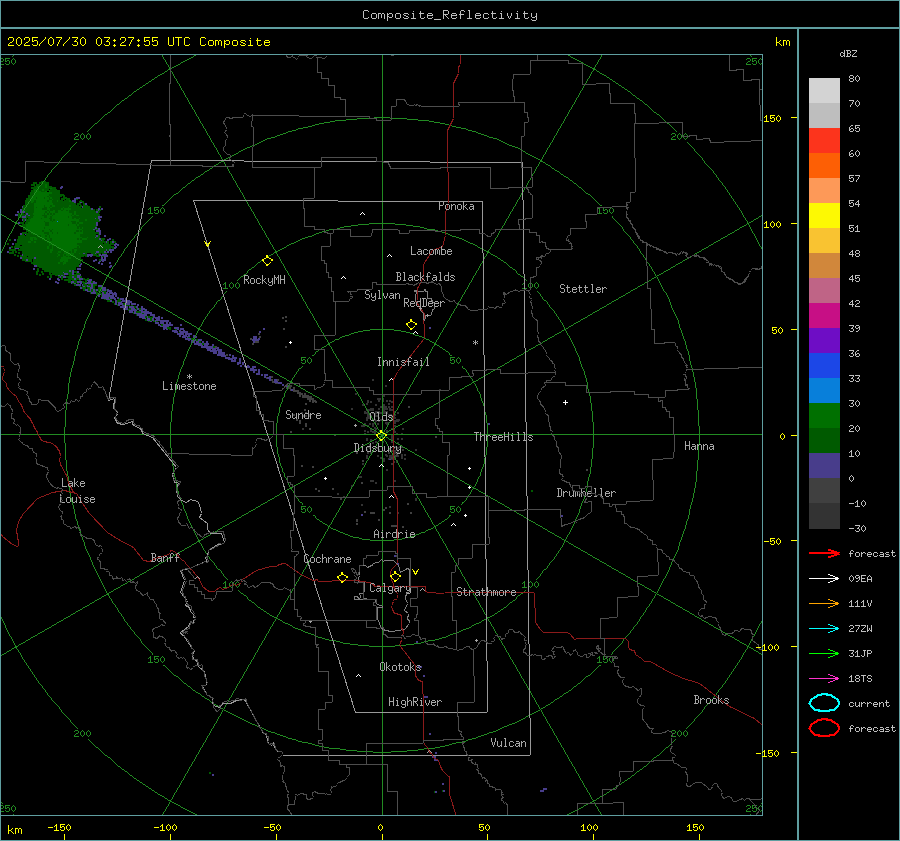Click the Strathmore label

[x=486, y=592]
